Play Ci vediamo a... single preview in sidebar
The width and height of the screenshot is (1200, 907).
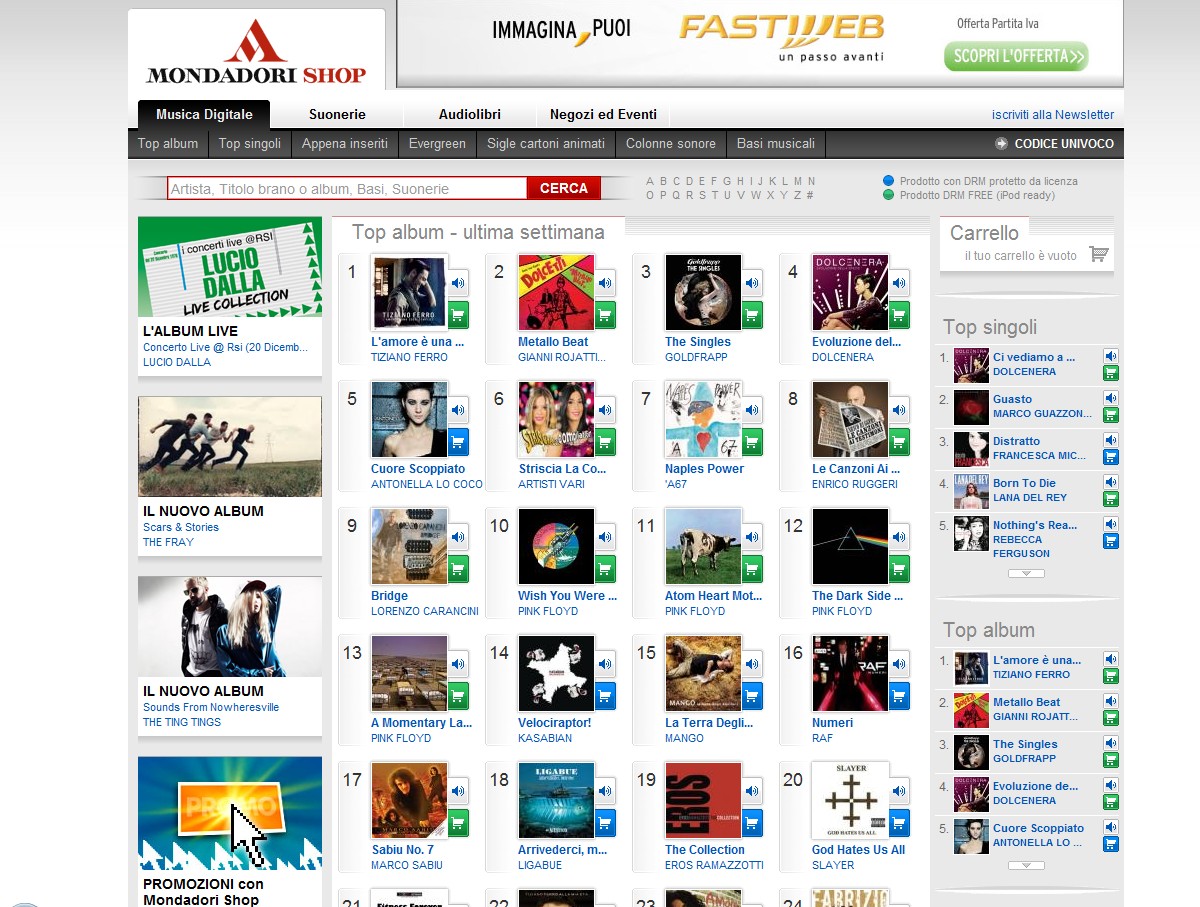(1110, 356)
